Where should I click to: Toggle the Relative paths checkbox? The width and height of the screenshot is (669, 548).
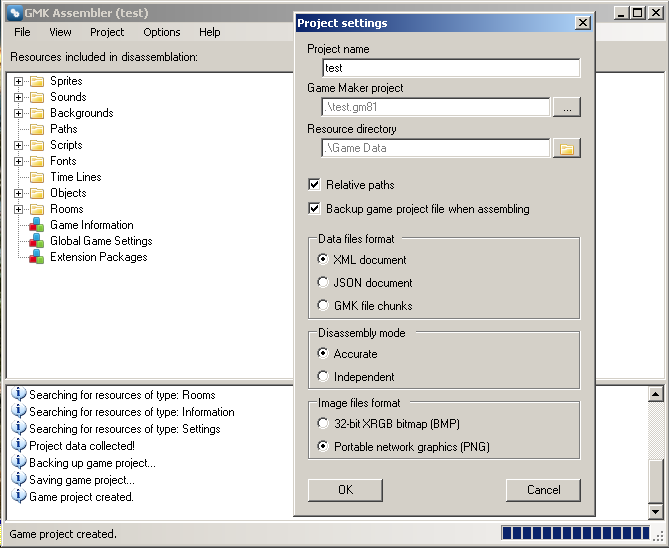tap(315, 185)
